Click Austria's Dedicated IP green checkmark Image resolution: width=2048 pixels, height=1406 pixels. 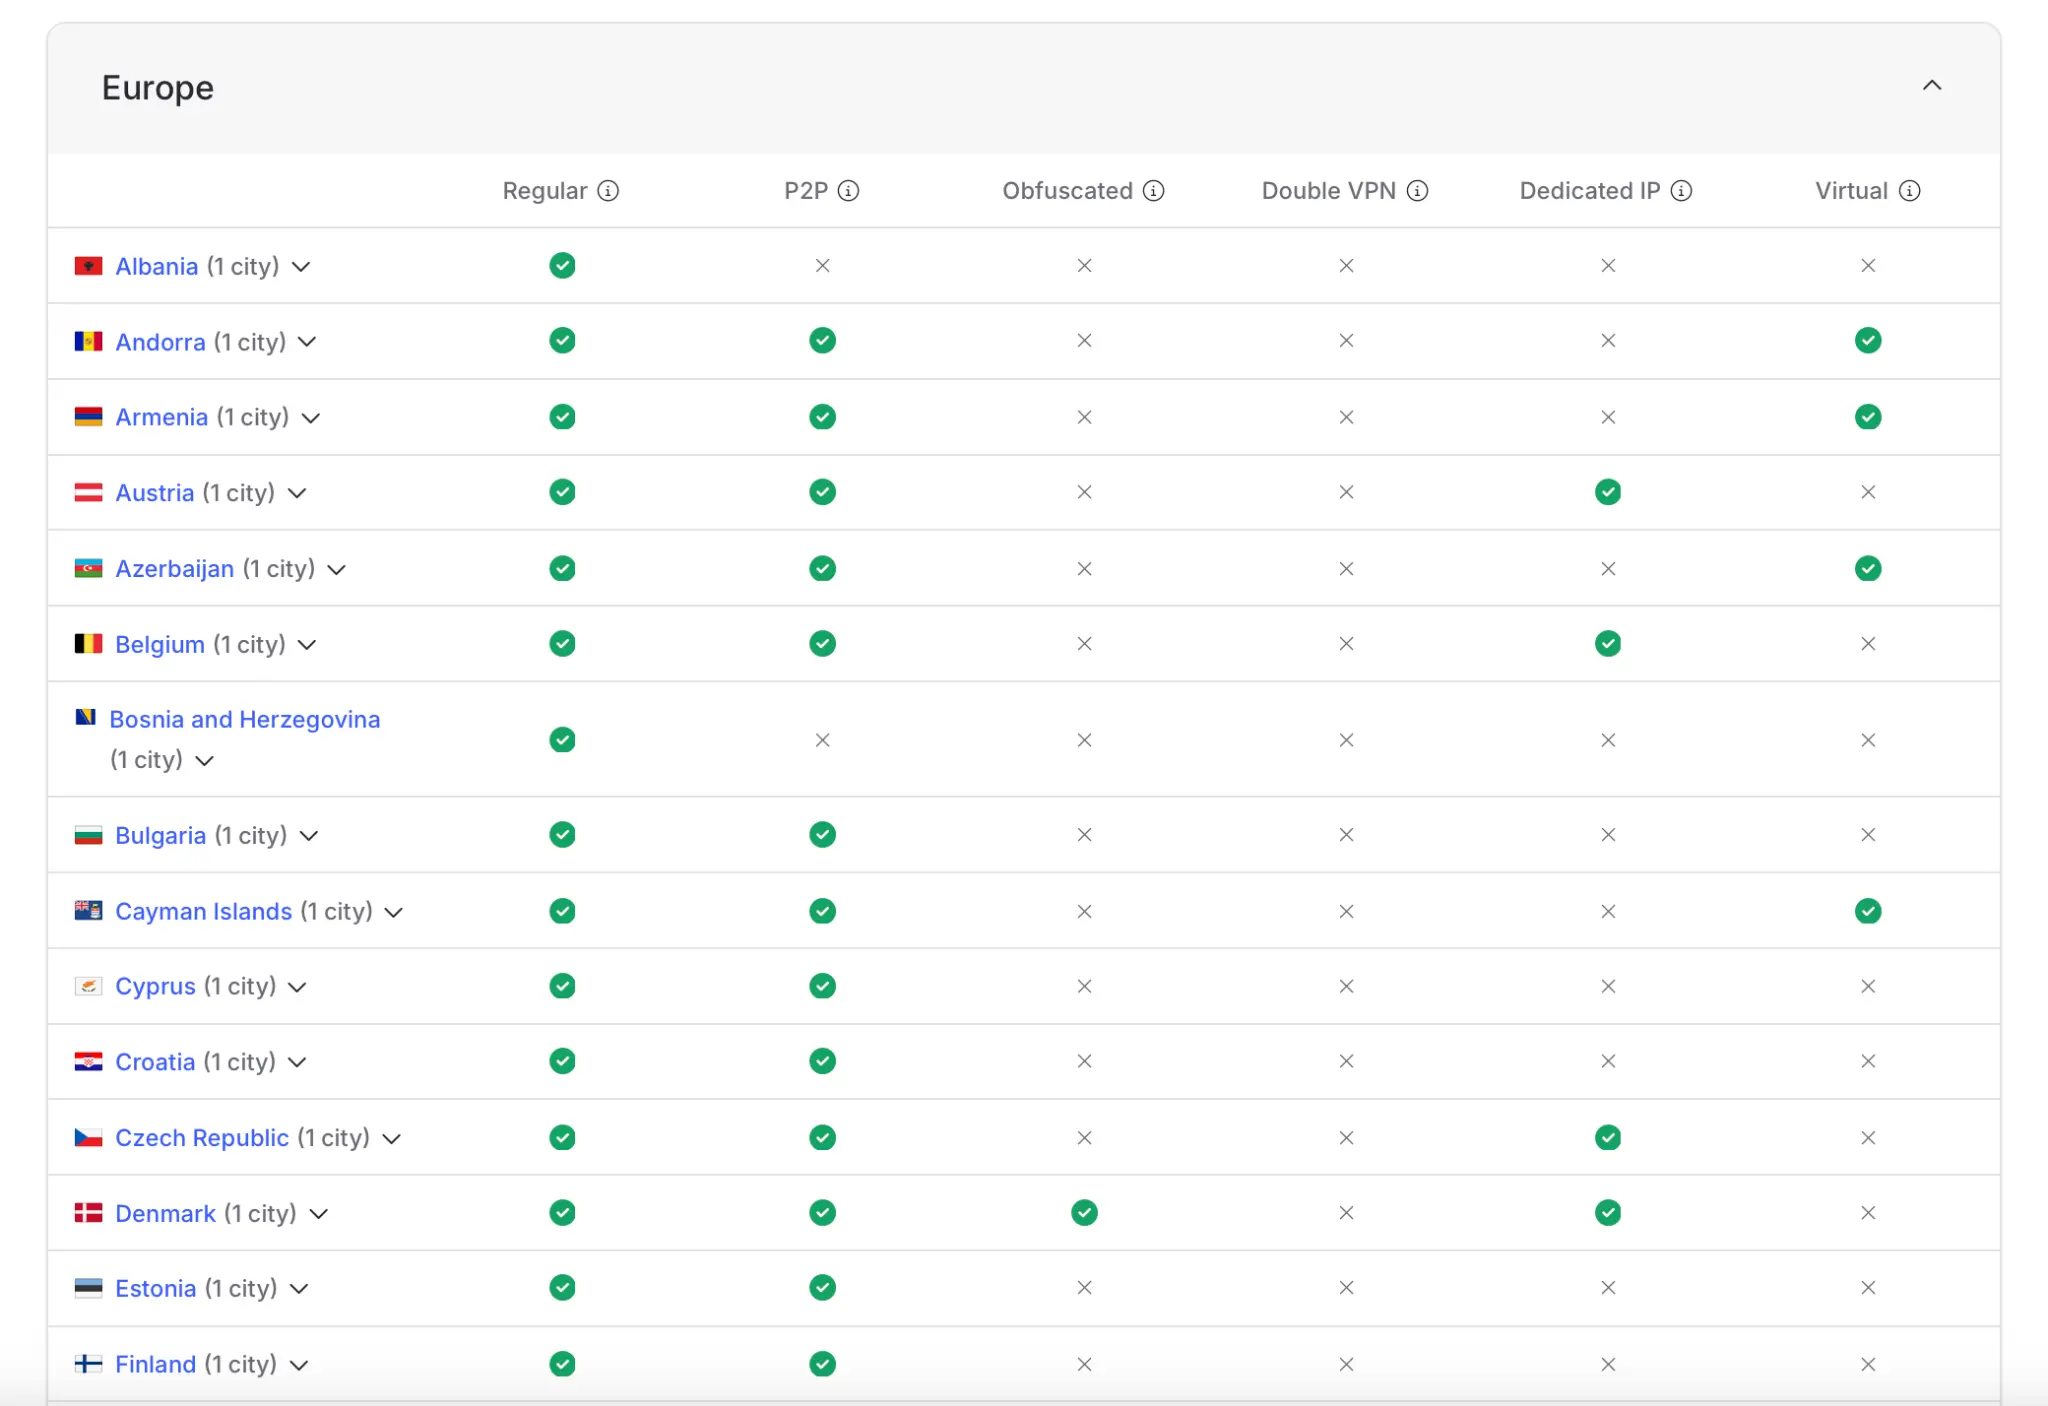point(1608,492)
